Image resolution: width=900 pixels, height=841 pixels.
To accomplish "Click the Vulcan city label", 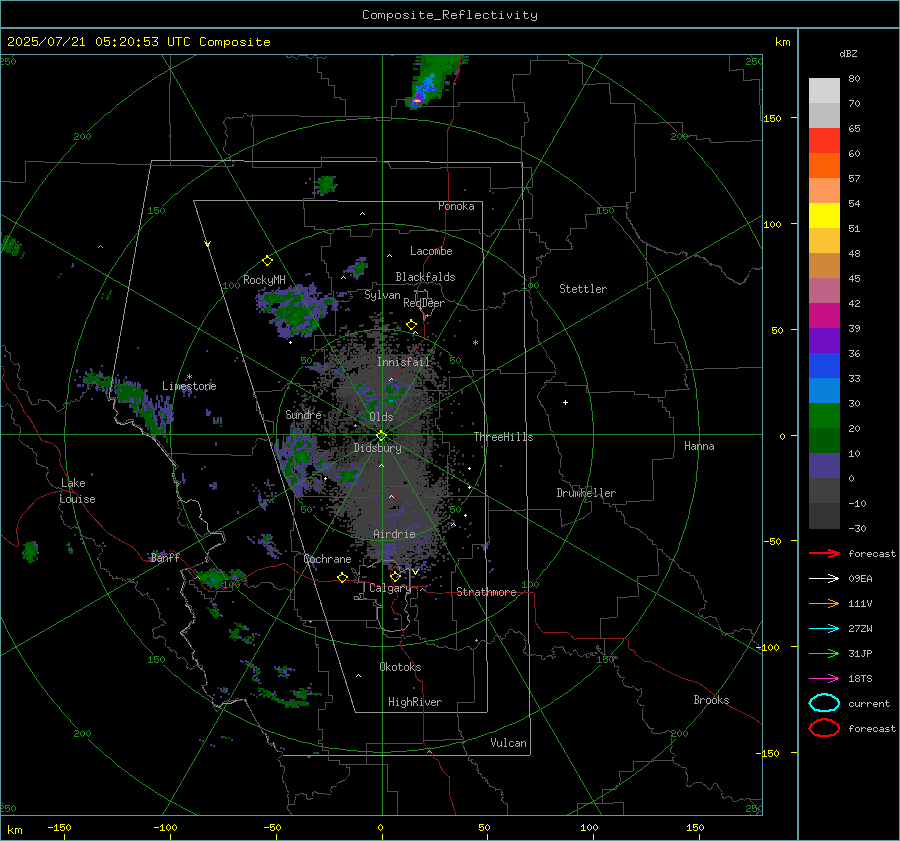I will click(x=508, y=743).
